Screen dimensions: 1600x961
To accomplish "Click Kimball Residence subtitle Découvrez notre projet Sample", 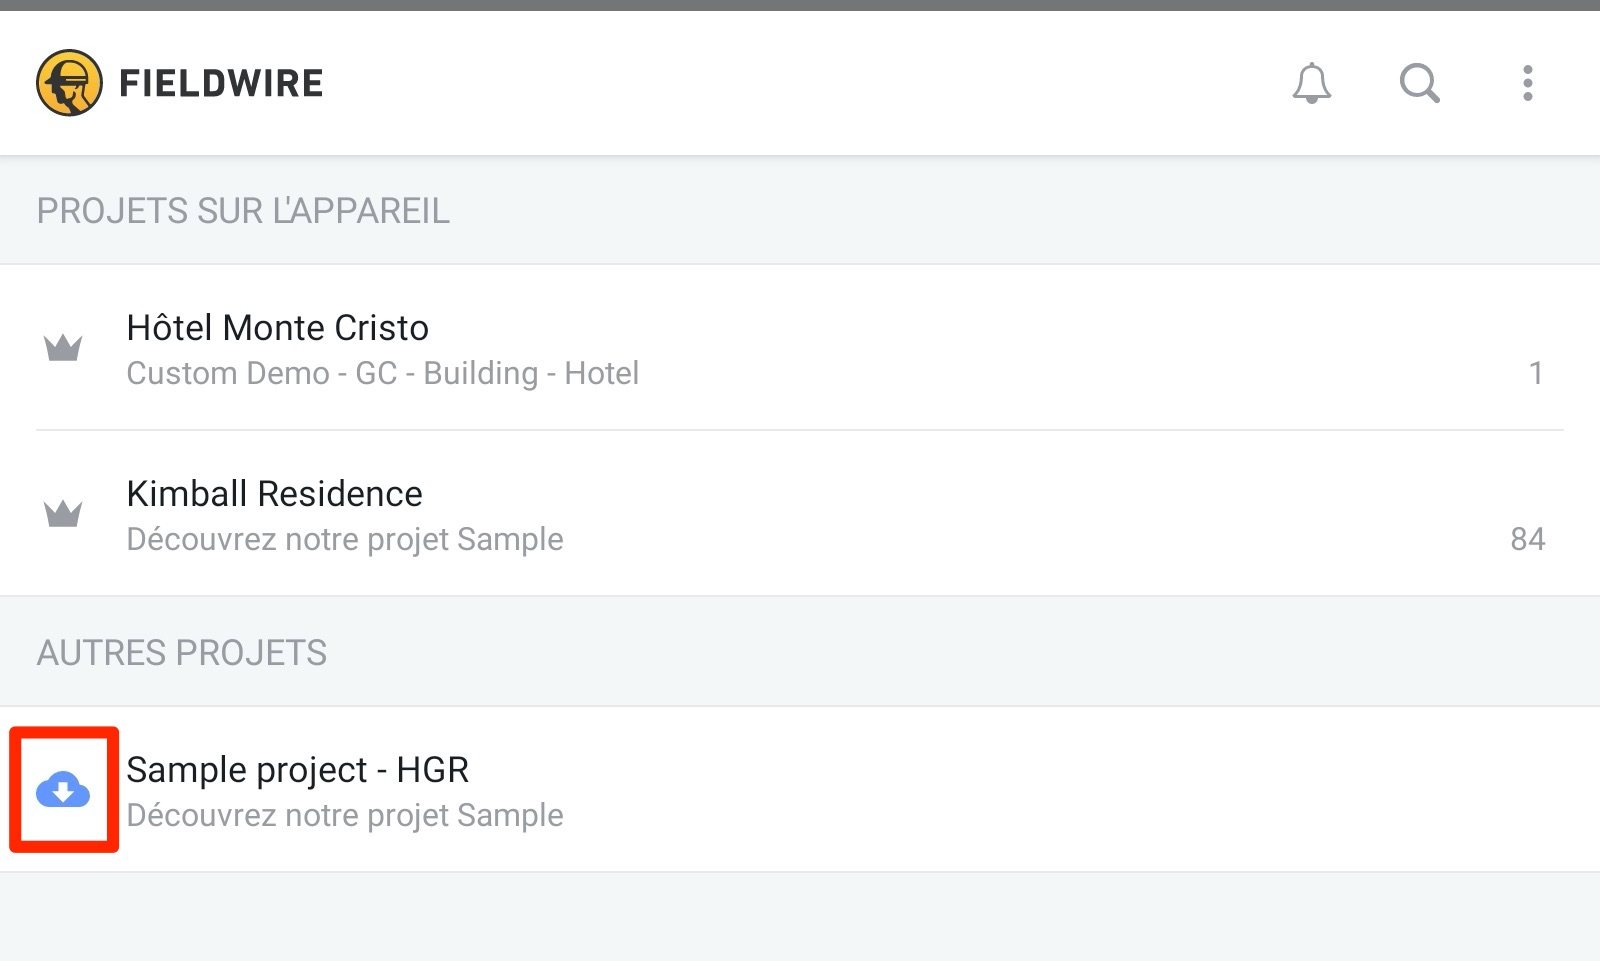I will [345, 539].
